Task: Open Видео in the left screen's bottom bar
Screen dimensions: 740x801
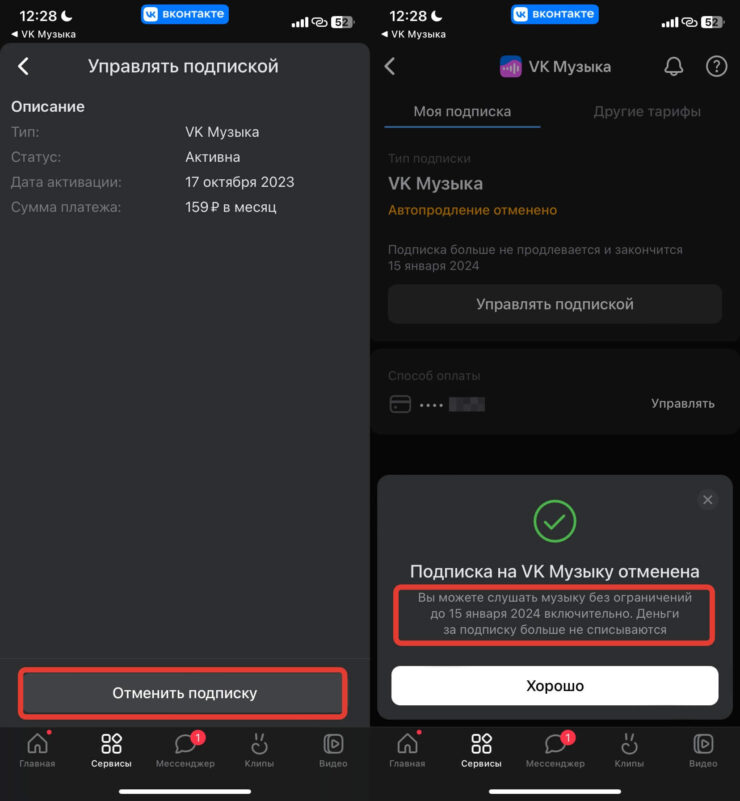Action: click(333, 749)
